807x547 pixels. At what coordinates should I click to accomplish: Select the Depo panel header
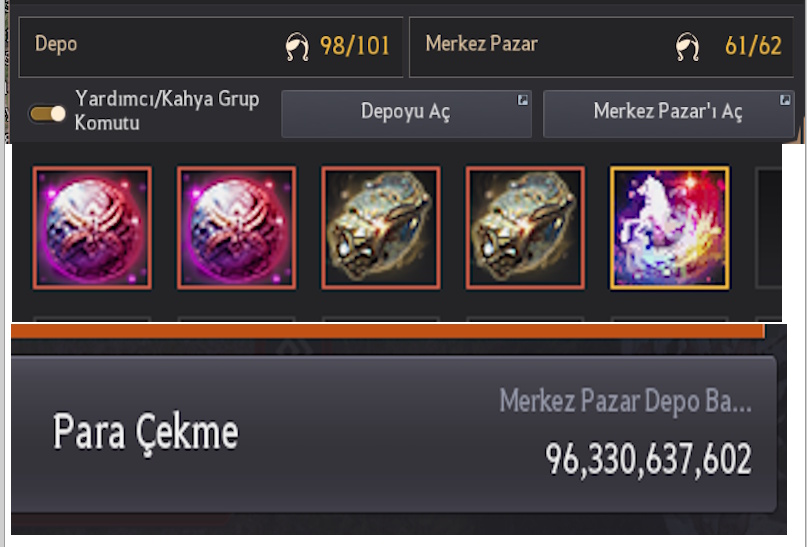click(x=211, y=47)
